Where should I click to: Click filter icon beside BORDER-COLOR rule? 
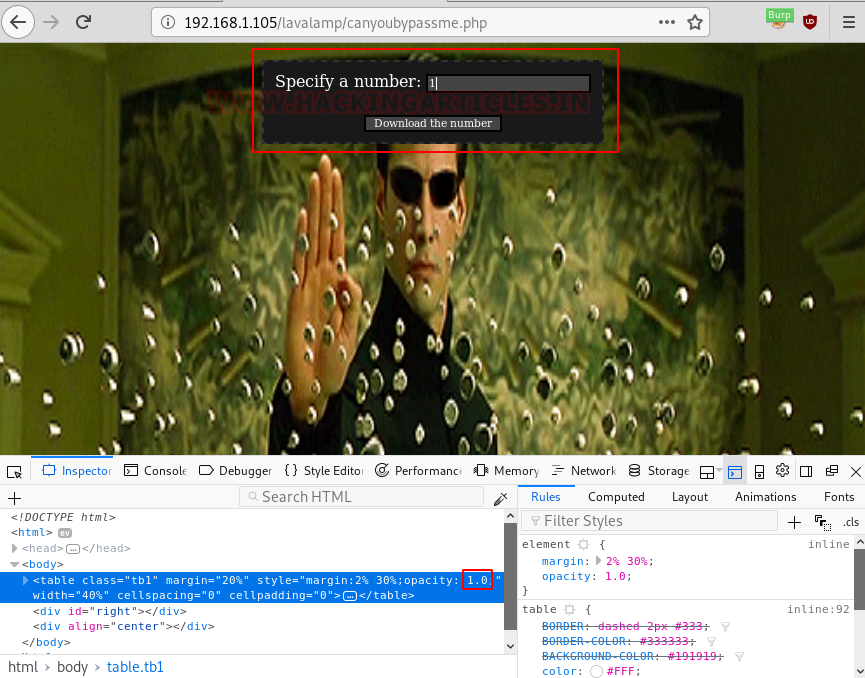pyautogui.click(x=712, y=642)
